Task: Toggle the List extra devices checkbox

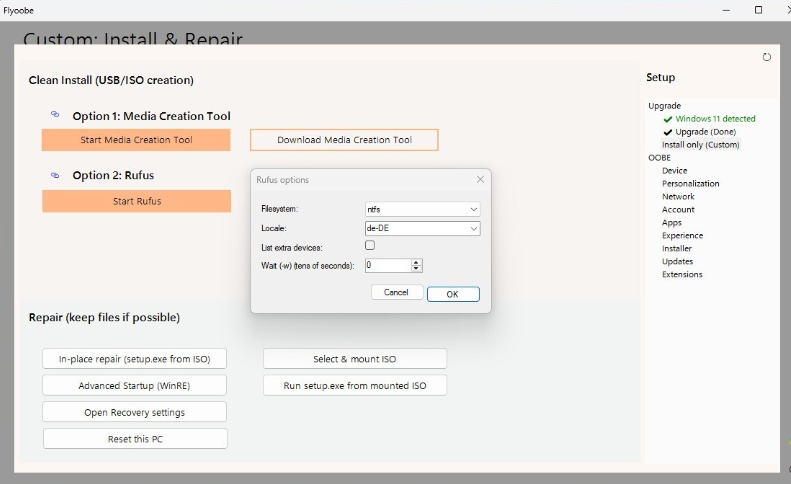Action: [370, 245]
